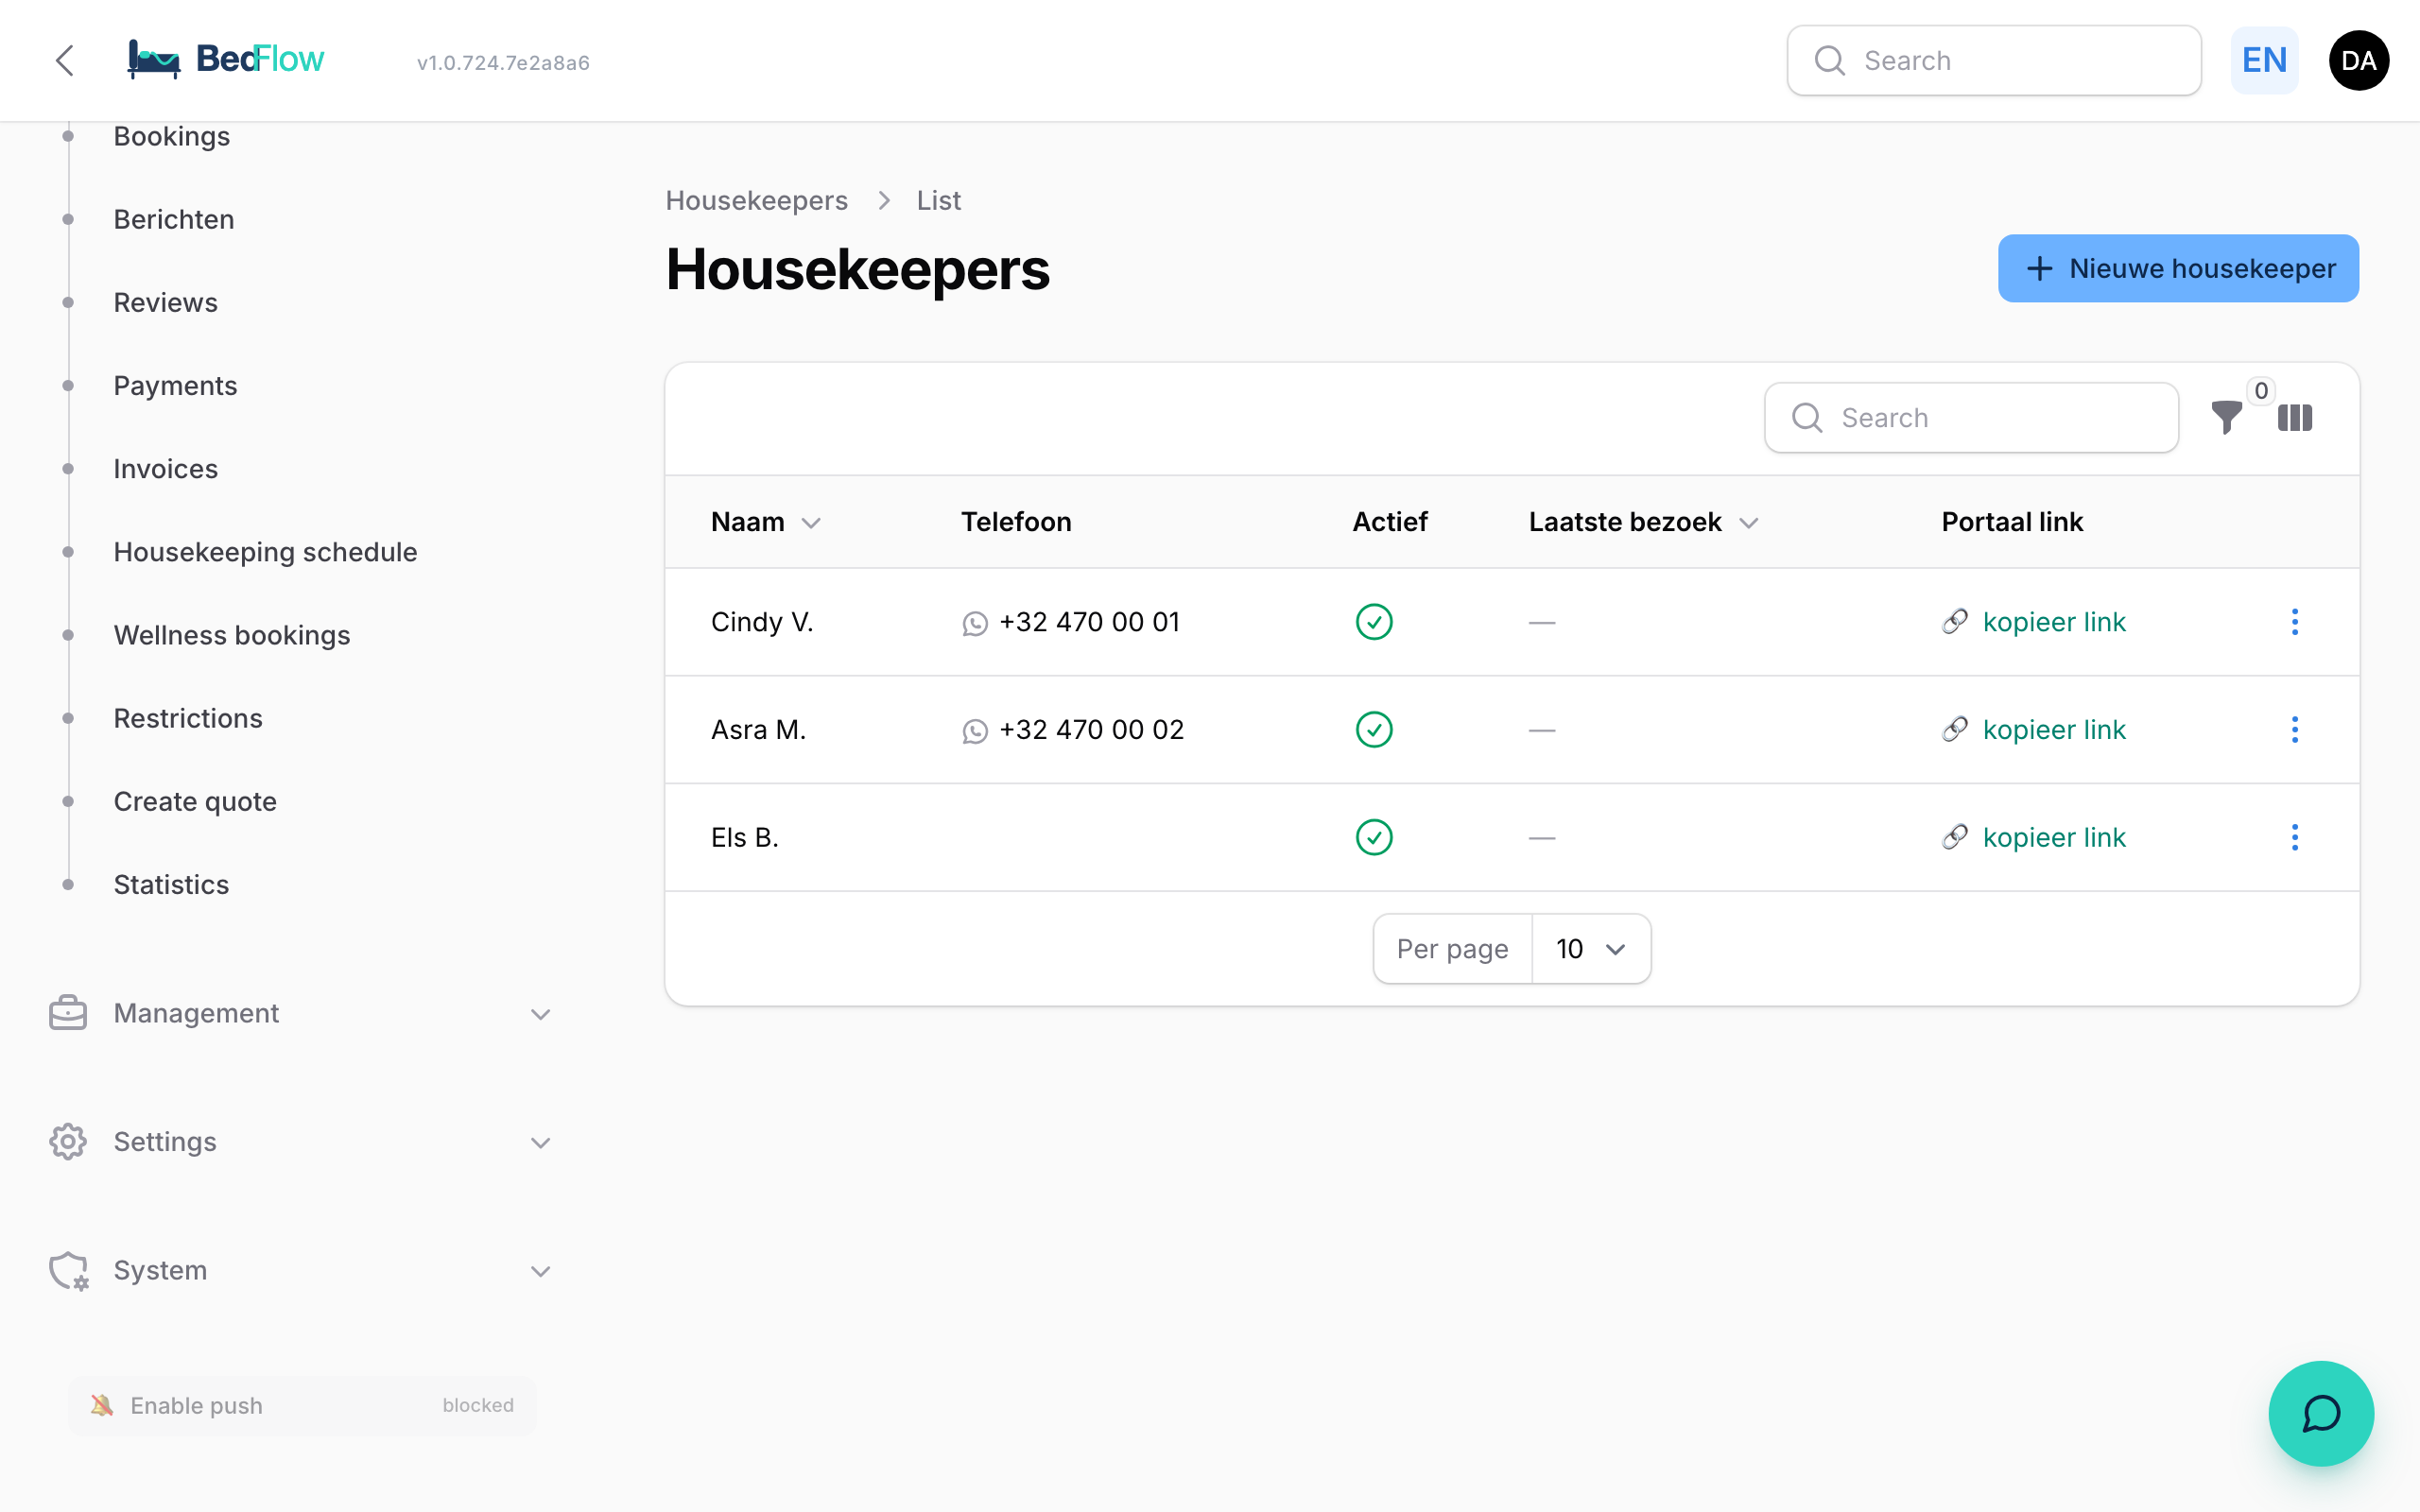Go to Restrictions in the sidebar
Image resolution: width=2420 pixels, height=1512 pixels.
[x=188, y=718]
